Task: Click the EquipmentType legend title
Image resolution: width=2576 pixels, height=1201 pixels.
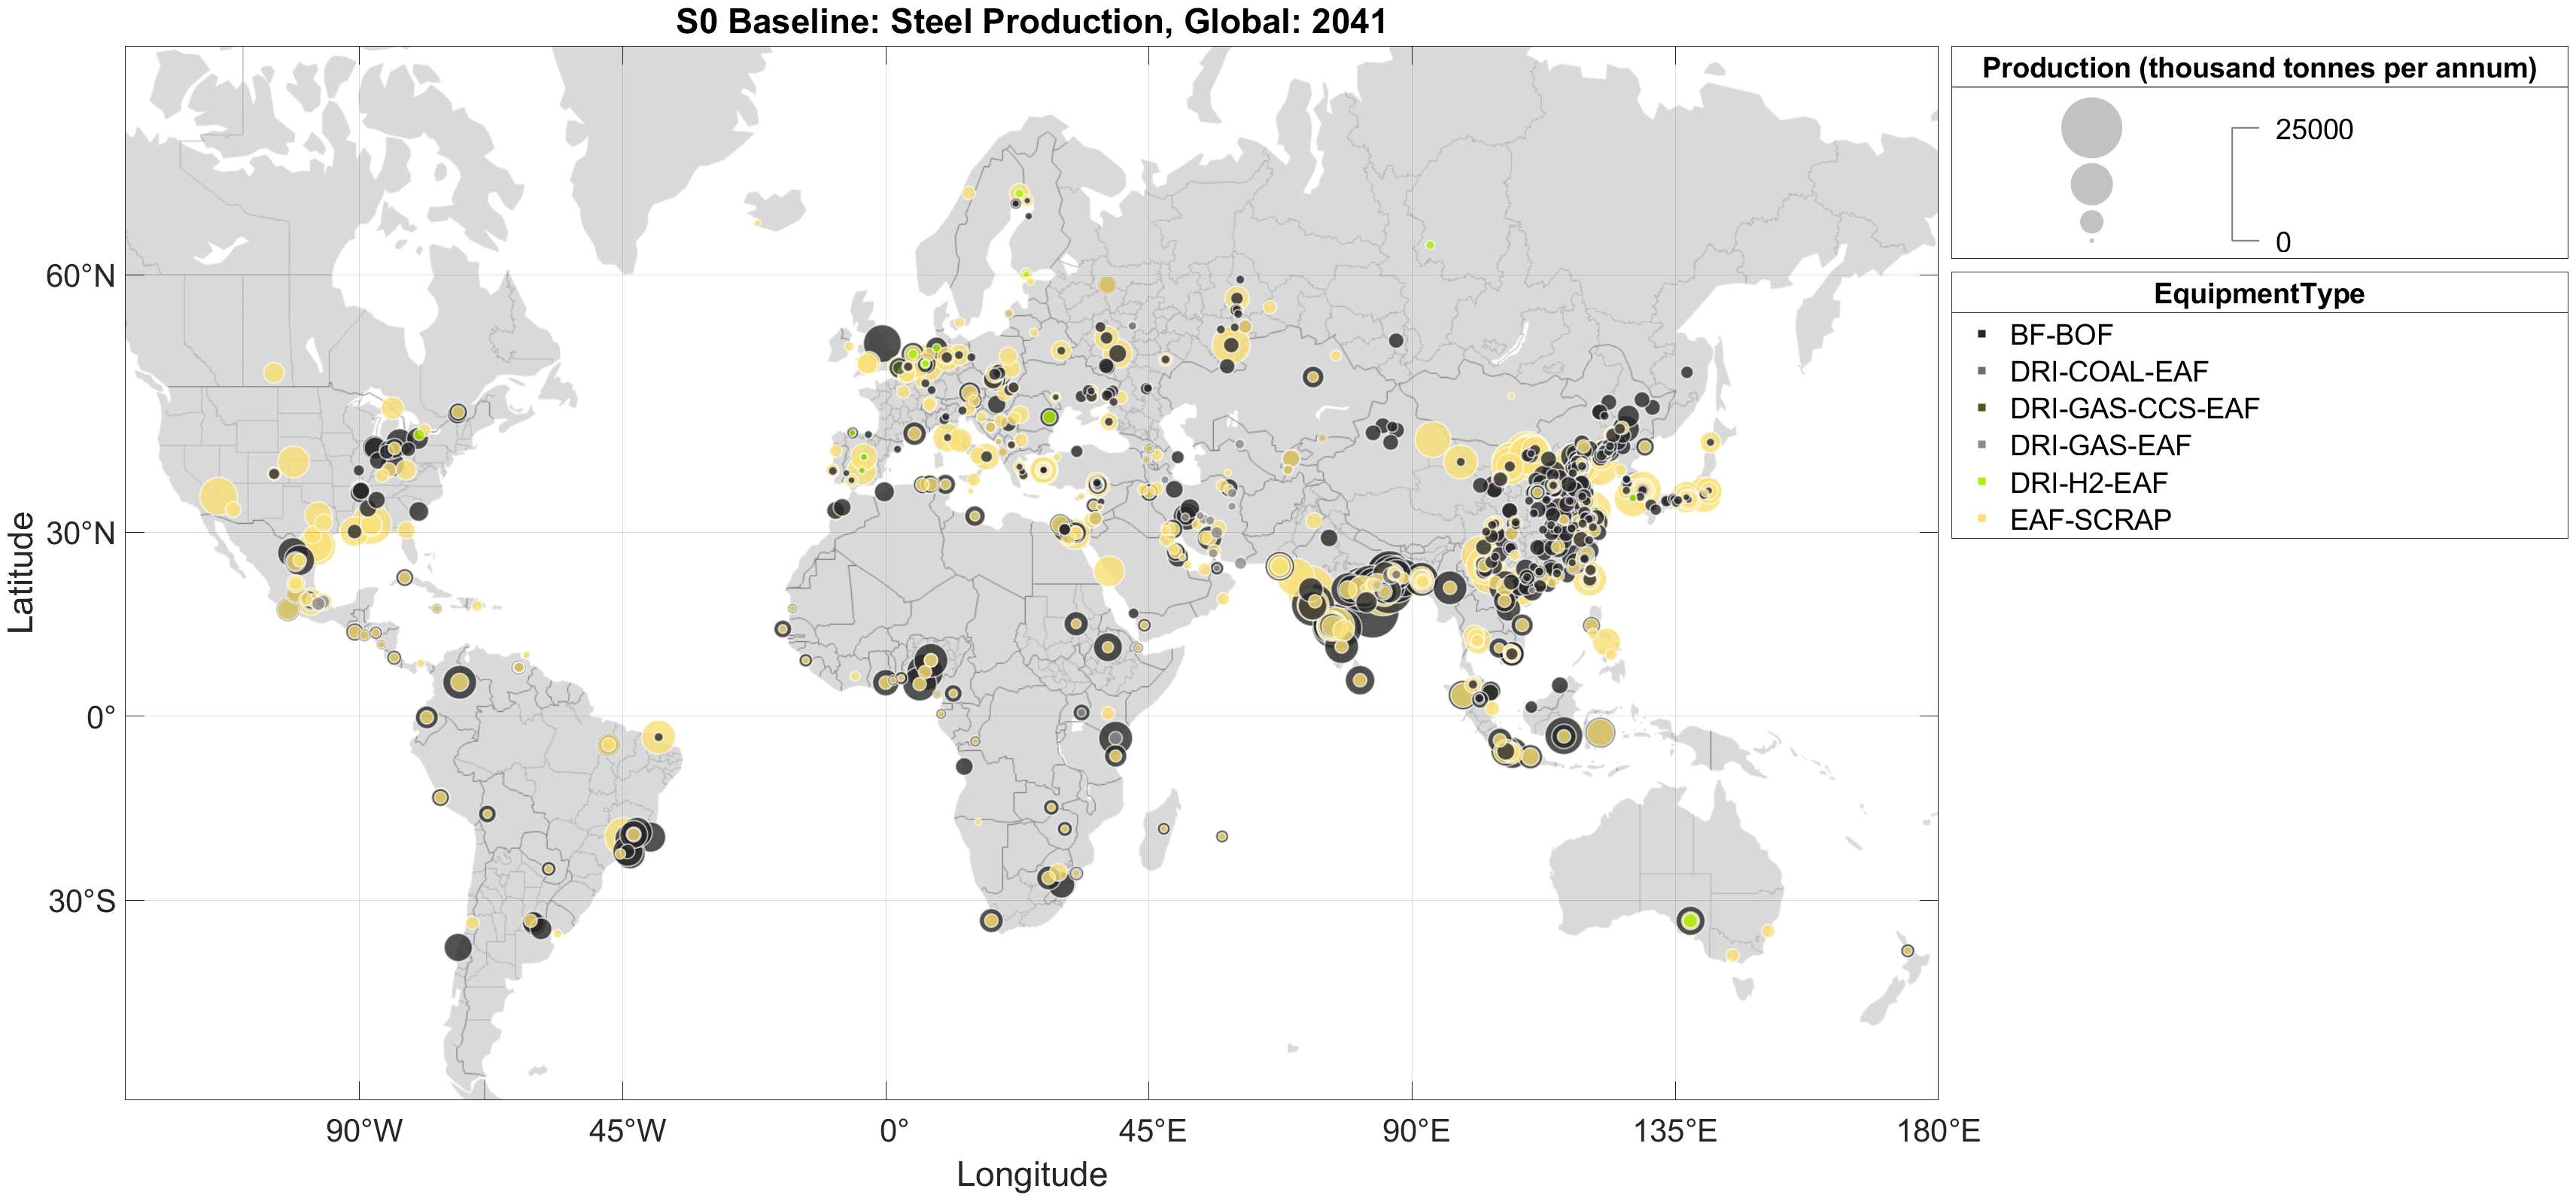Action: pyautogui.click(x=2258, y=294)
